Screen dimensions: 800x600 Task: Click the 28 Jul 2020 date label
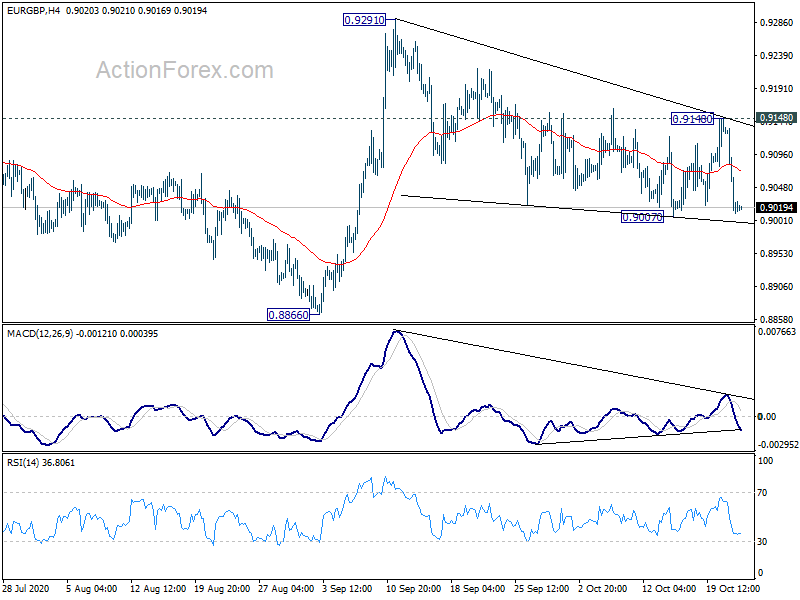tap(26, 588)
